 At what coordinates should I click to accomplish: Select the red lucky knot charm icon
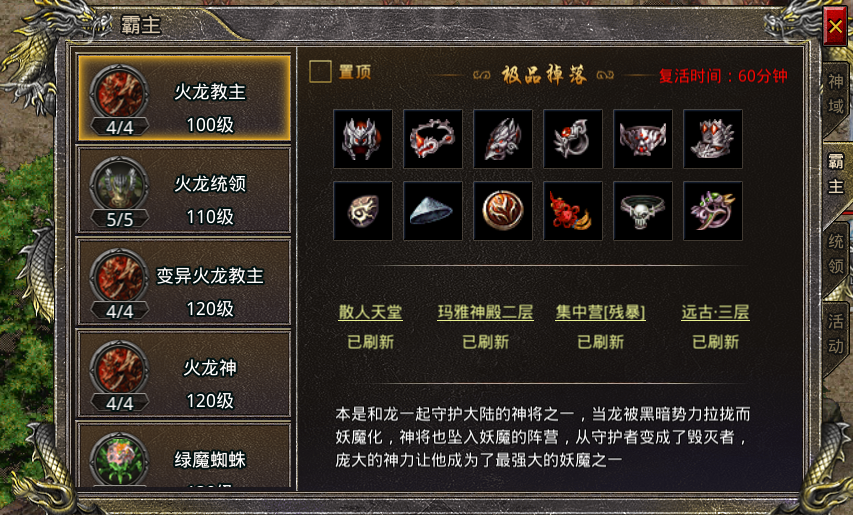(573, 211)
